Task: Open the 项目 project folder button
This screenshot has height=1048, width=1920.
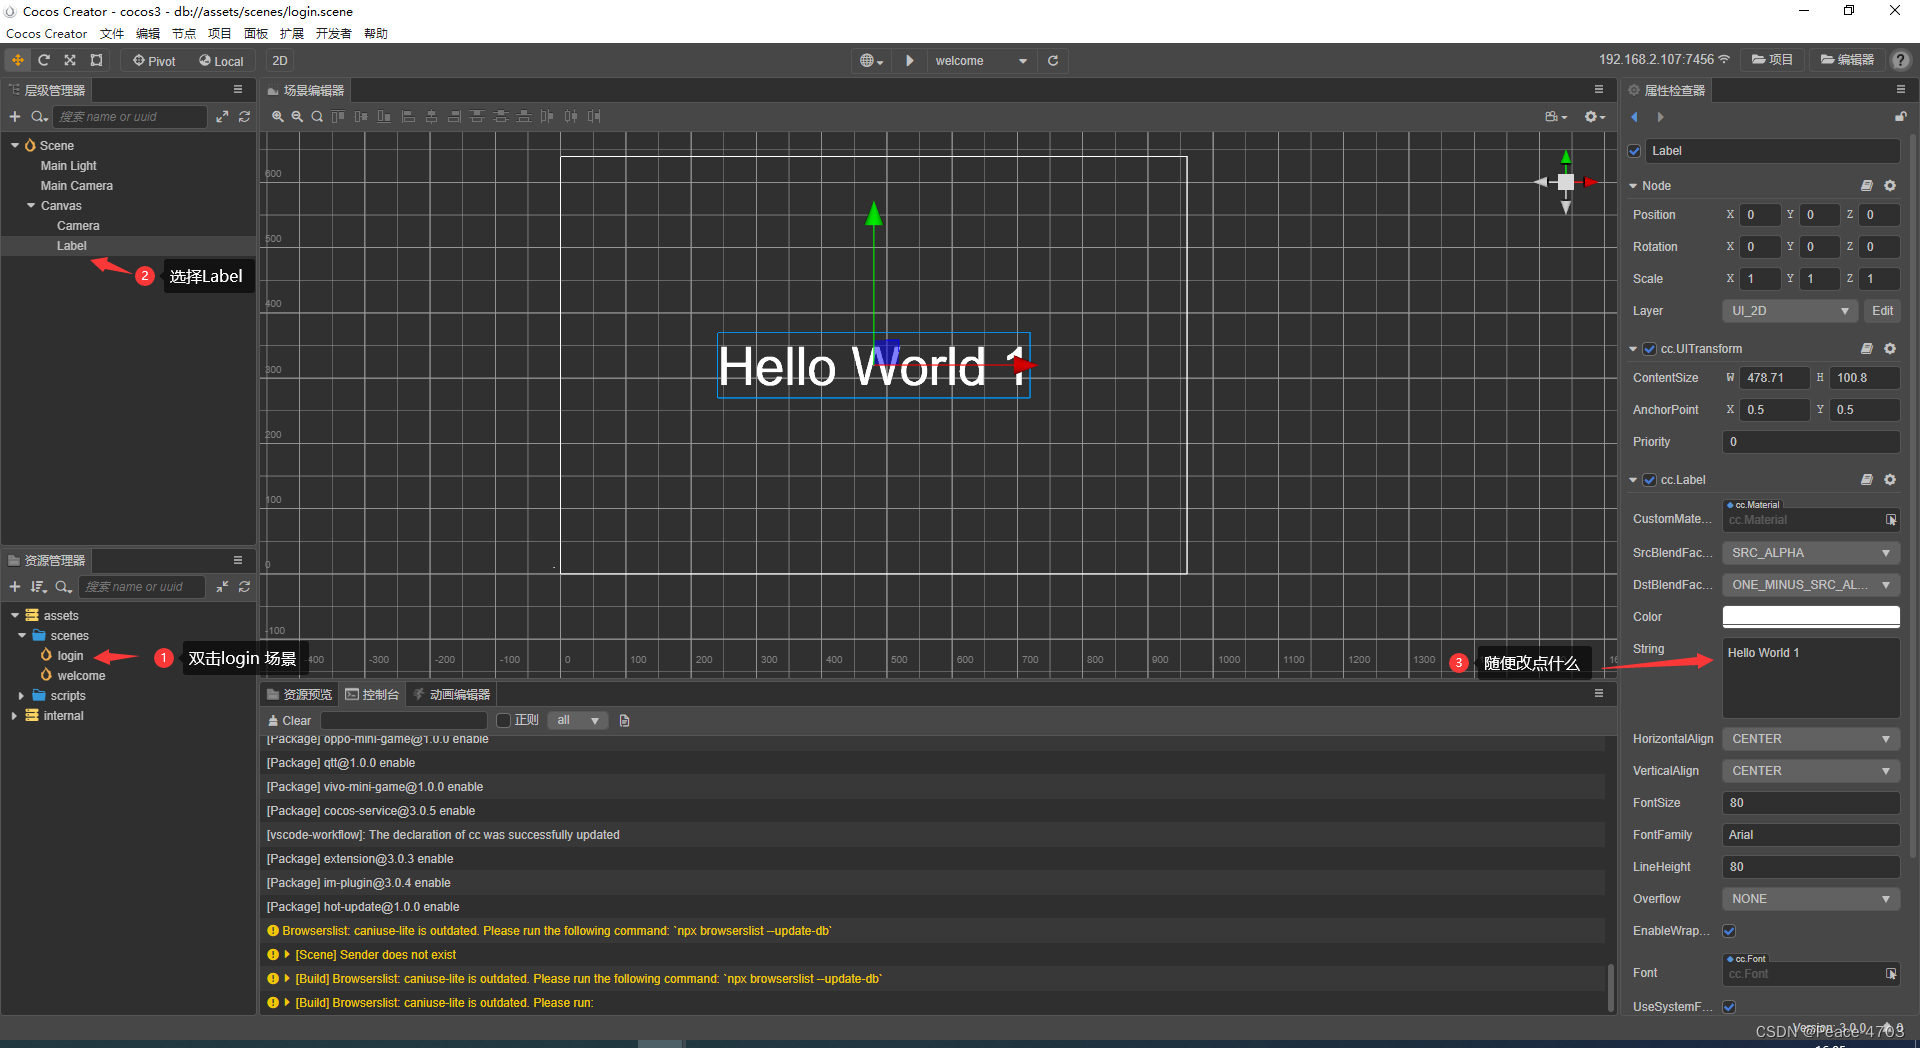Action: 1772,60
